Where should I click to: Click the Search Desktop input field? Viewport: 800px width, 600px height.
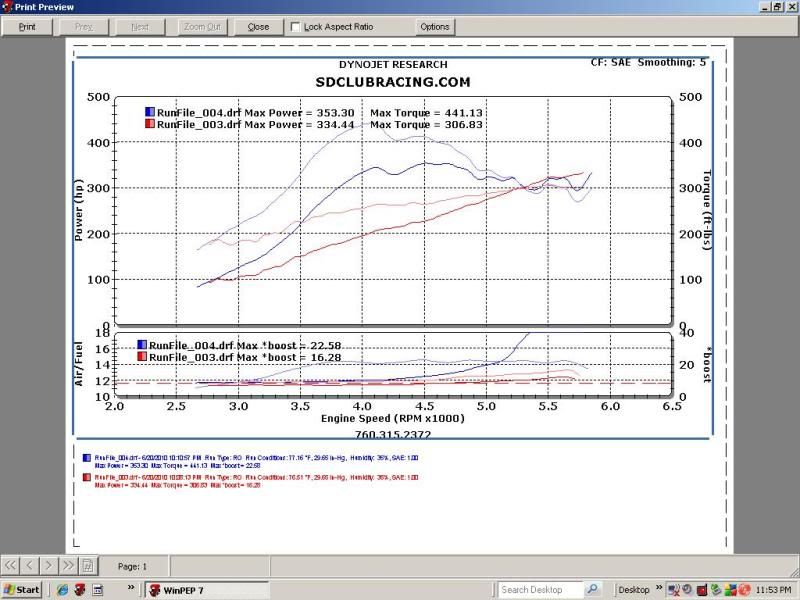[x=540, y=590]
